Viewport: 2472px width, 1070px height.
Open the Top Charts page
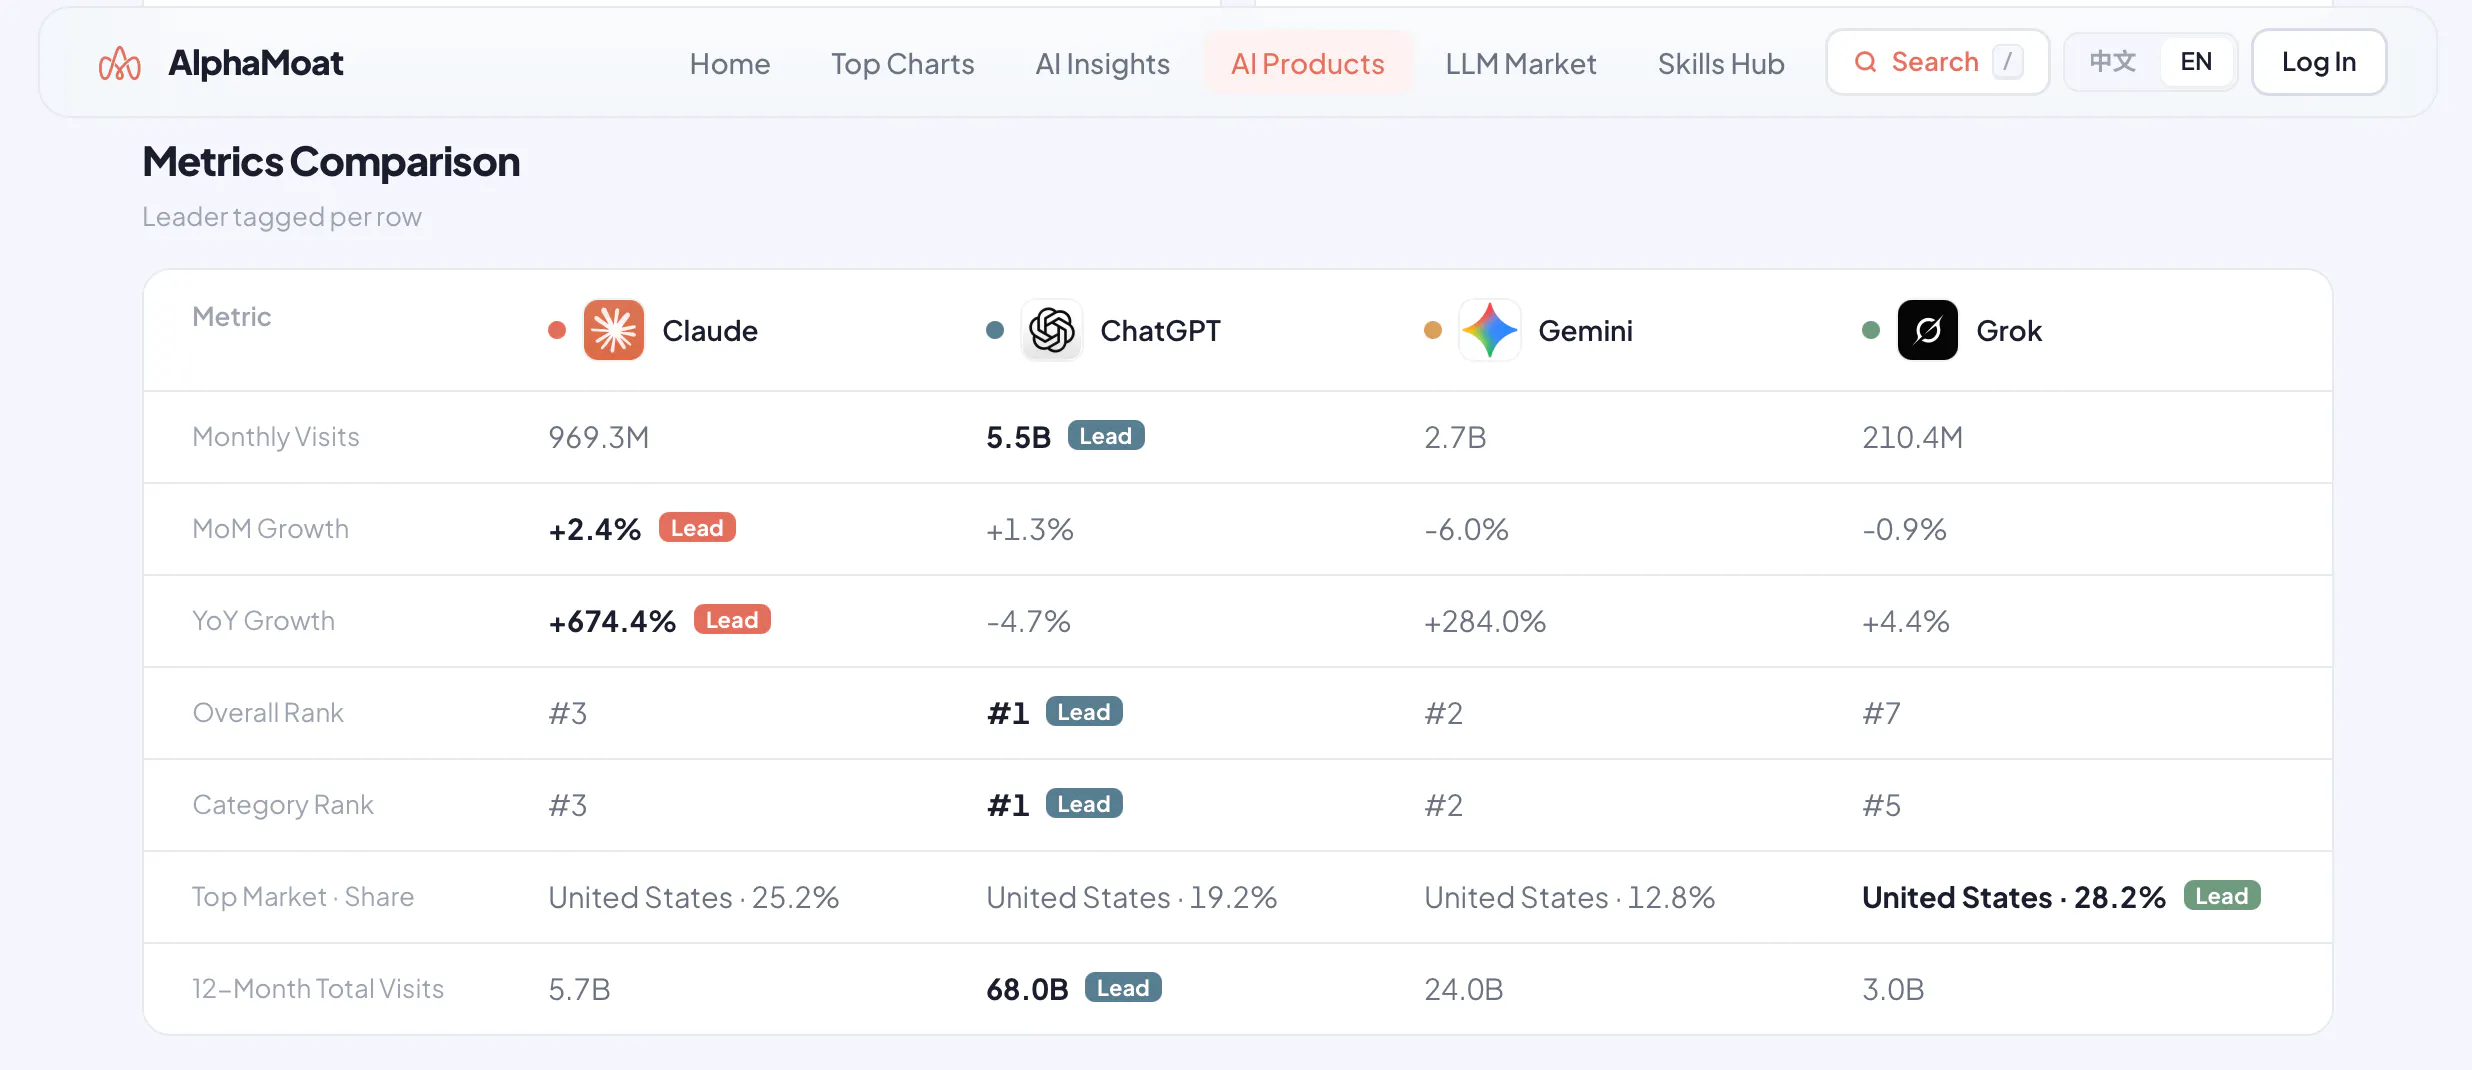(903, 63)
